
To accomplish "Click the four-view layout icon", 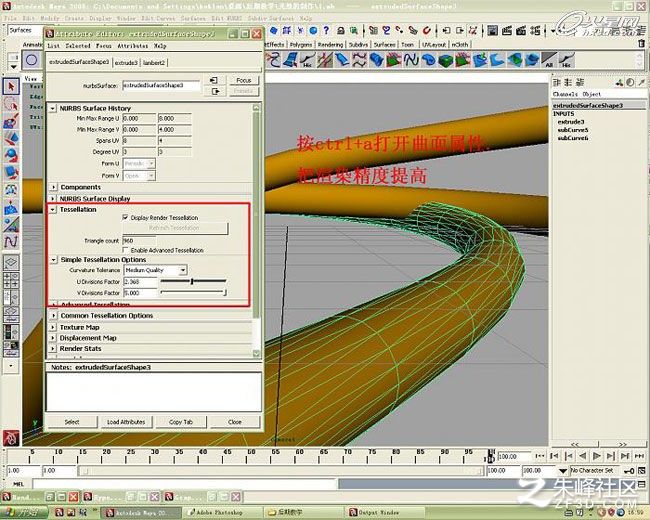I will pyautogui.click(x=11, y=280).
